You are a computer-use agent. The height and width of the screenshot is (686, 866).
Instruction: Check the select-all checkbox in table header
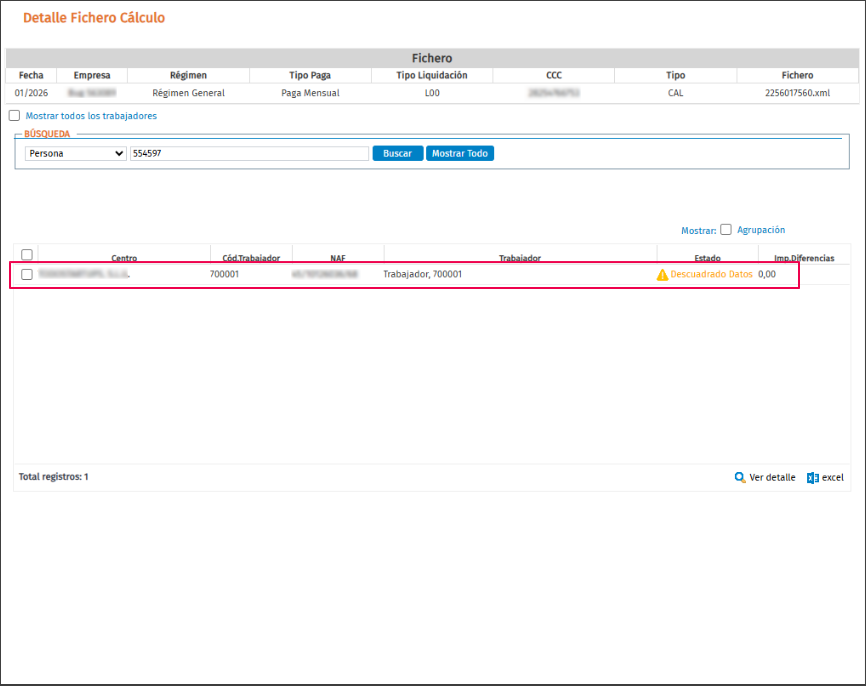point(27,255)
